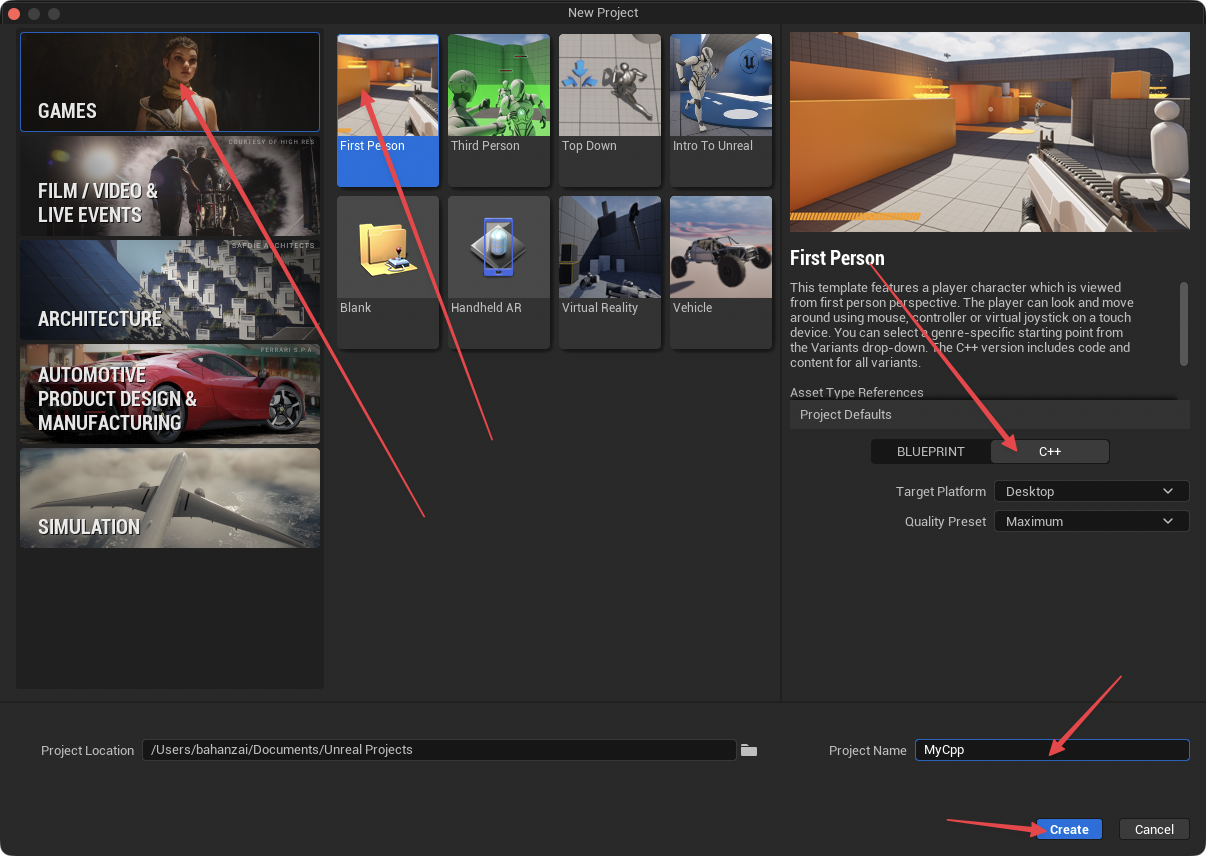Switch project type to Blueprint
This screenshot has width=1206, height=856.
tap(931, 452)
